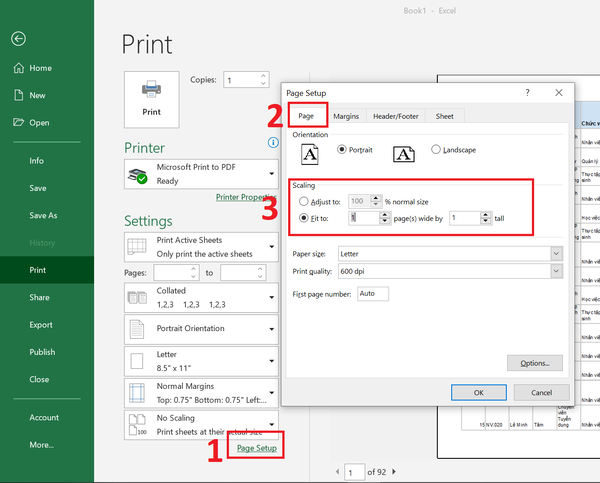The width and height of the screenshot is (600, 483).
Task: Increase pages wide value
Action: click(385, 215)
